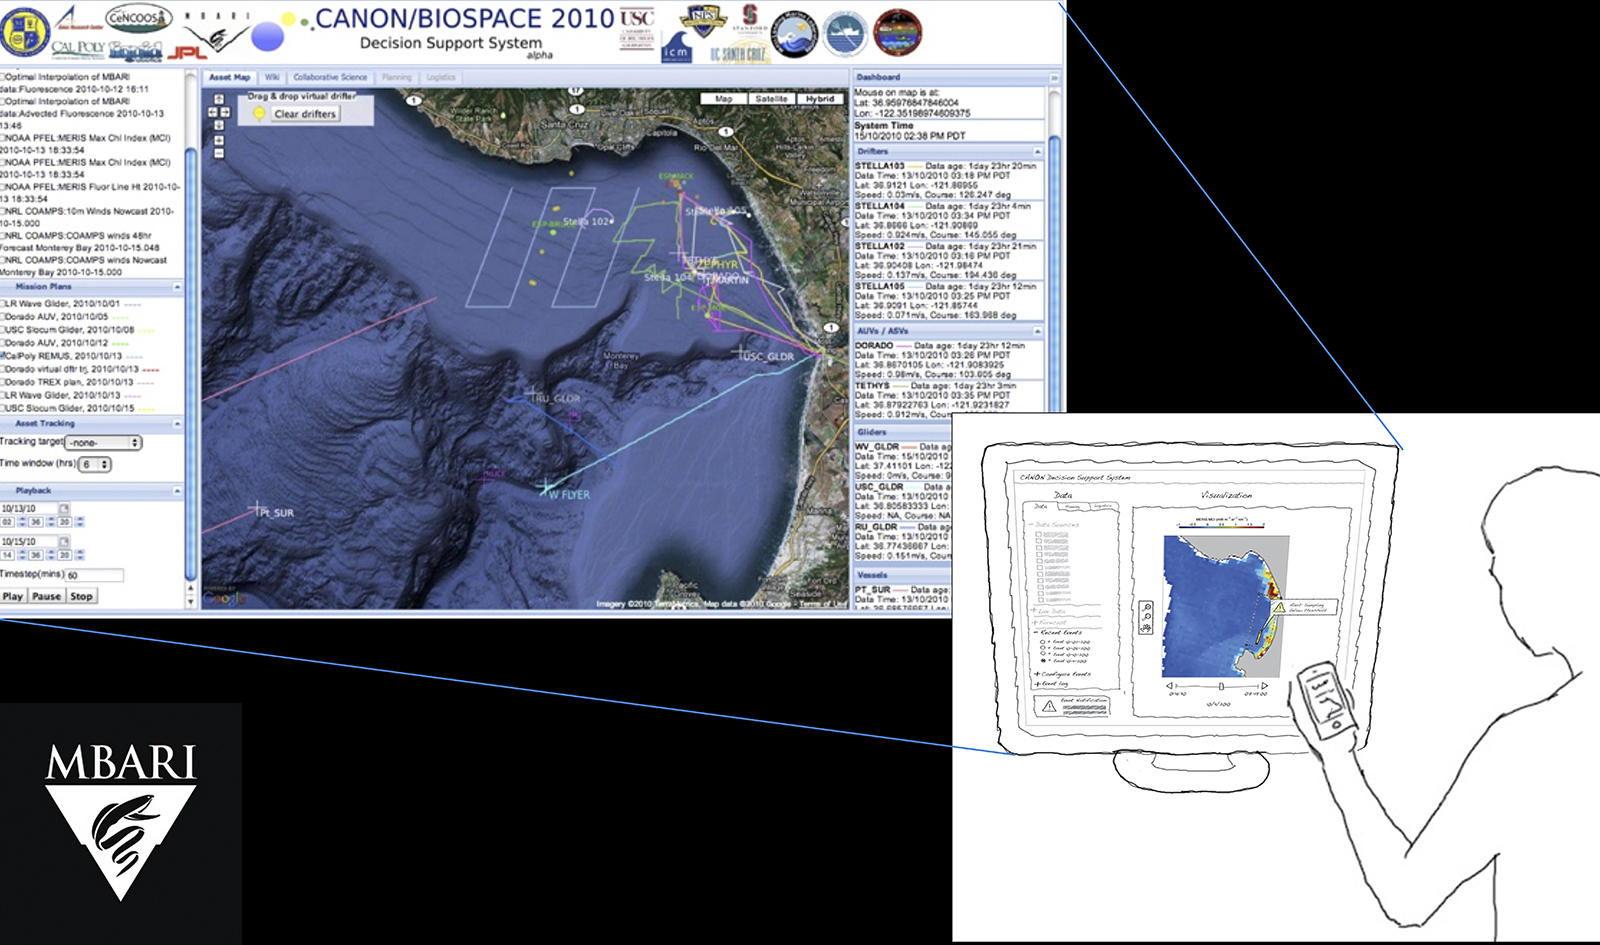Image resolution: width=1600 pixels, height=945 pixels.
Task: Click the Pause playback button
Action: coord(46,596)
